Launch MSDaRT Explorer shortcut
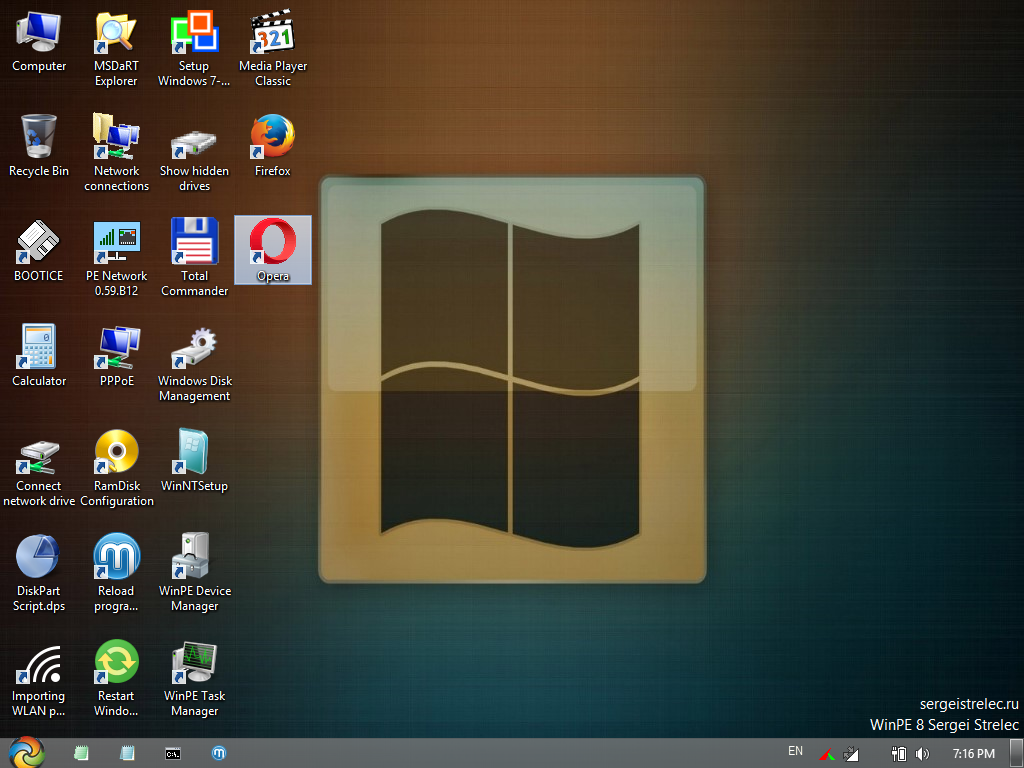This screenshot has width=1024, height=768. pos(116,50)
